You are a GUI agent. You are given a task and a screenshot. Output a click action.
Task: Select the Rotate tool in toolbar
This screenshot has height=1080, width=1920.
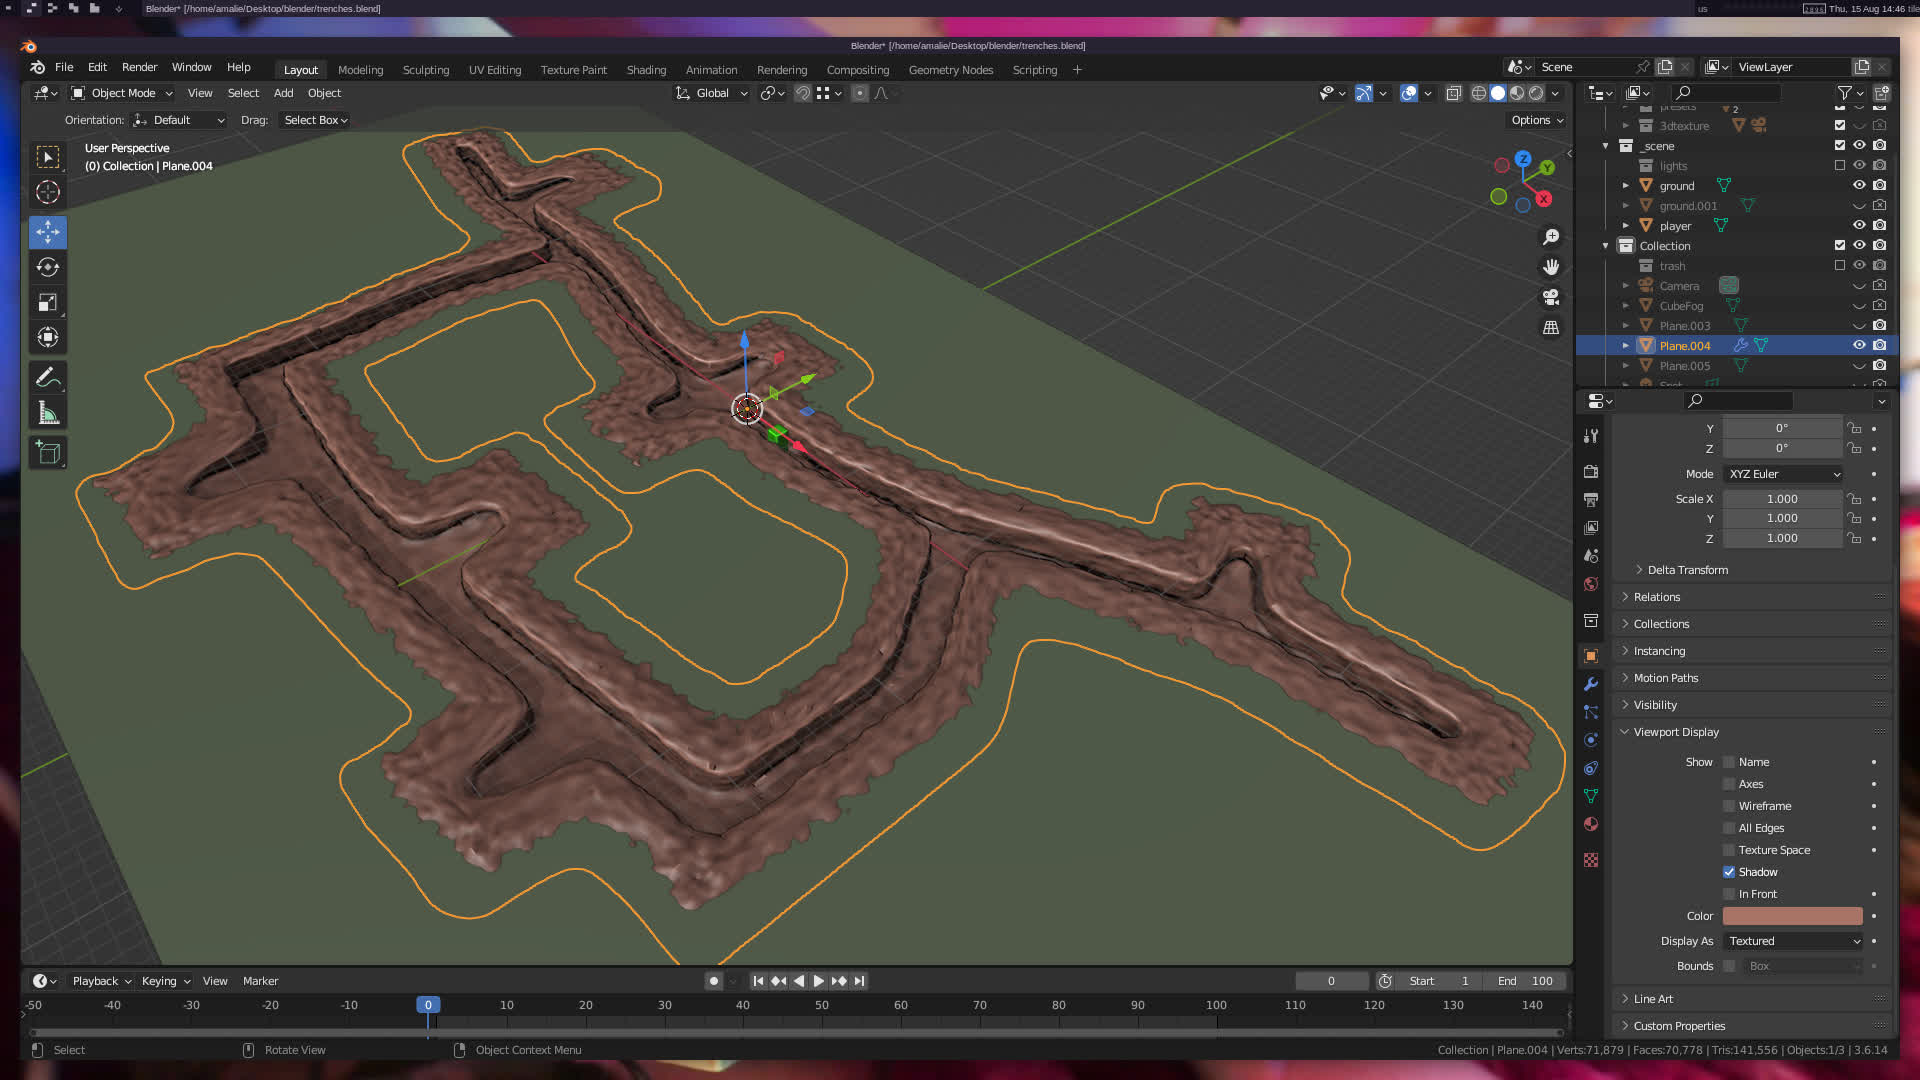pos(47,267)
